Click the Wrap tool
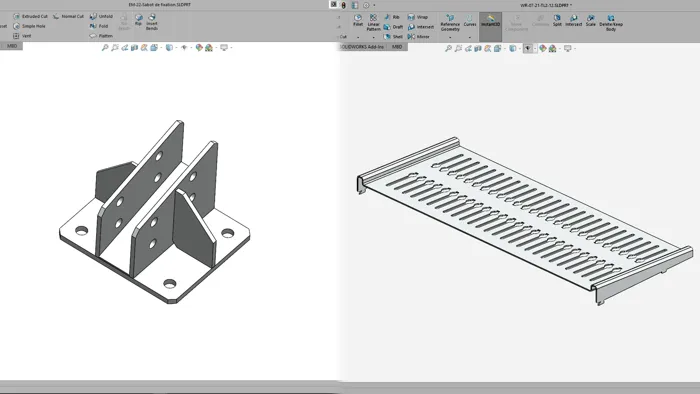This screenshot has width=700, height=394. 418,17
